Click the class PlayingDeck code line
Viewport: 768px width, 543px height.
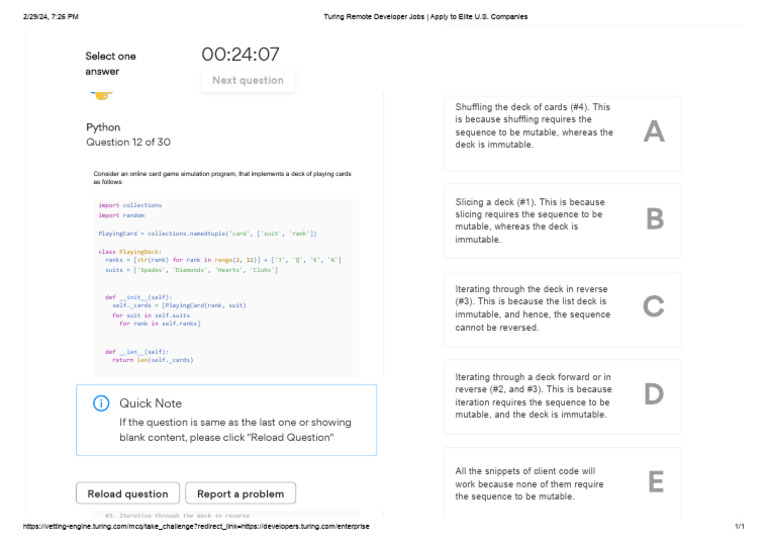(x=130, y=252)
